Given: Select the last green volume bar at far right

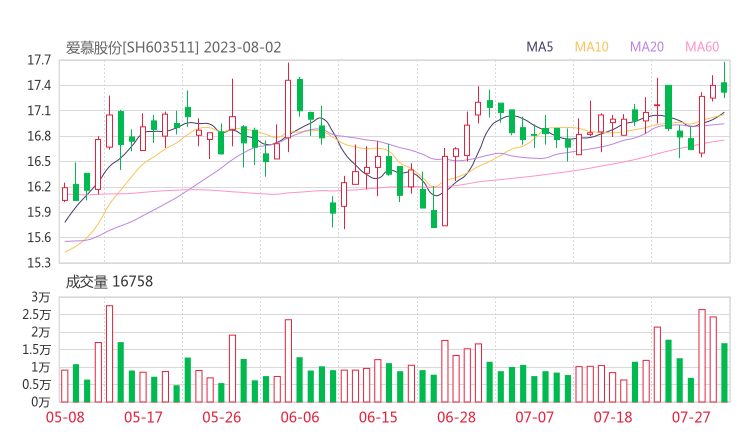Looking at the screenshot, I should pos(724,373).
